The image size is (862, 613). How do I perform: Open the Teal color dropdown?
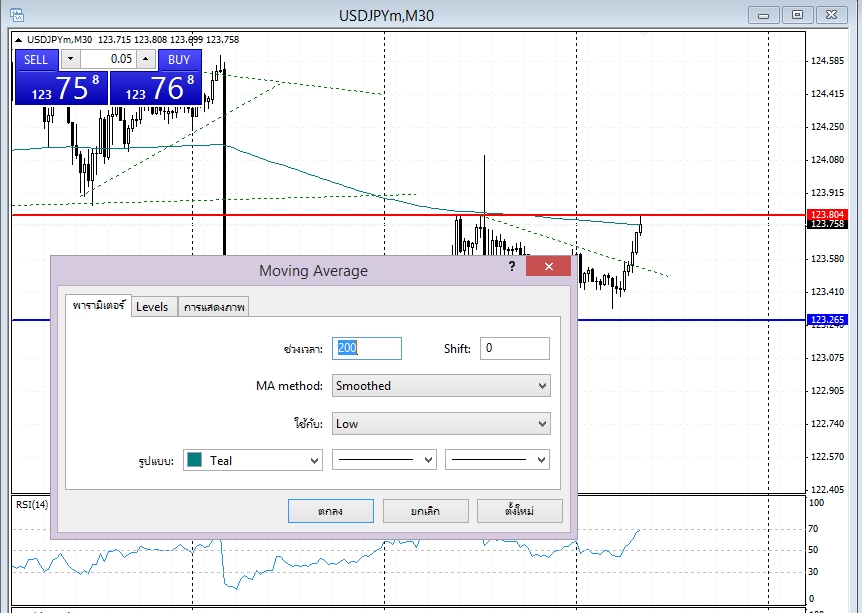[253, 460]
